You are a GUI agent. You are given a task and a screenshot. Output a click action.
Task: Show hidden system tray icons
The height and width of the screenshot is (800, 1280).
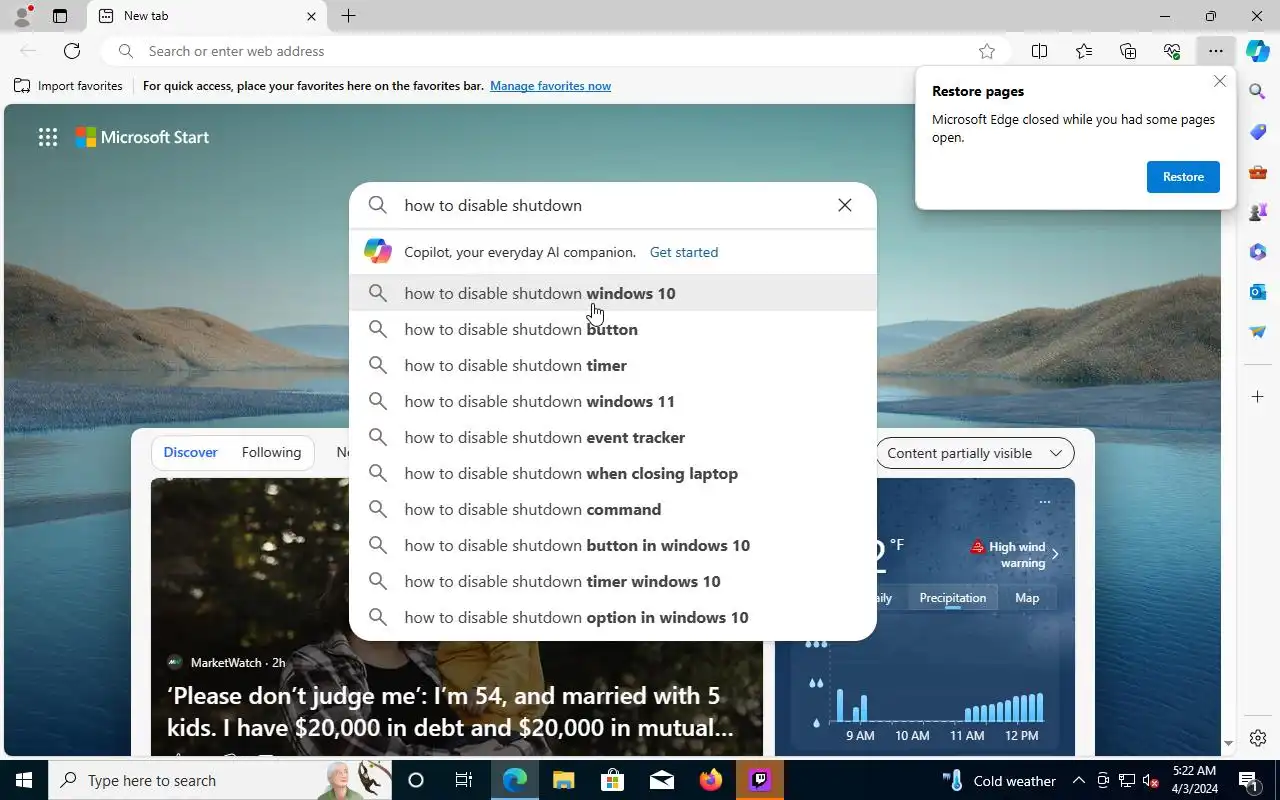pyautogui.click(x=1078, y=780)
